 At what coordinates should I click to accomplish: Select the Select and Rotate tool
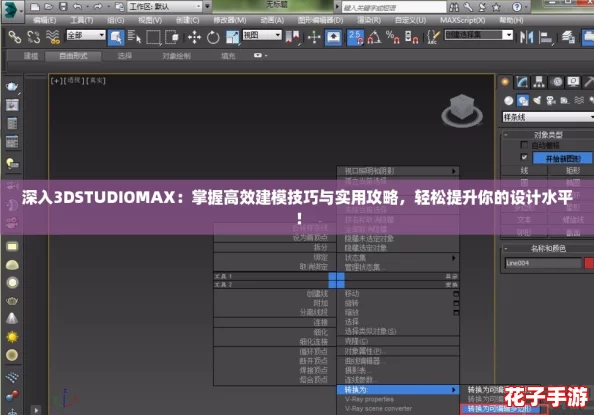(x=213, y=37)
